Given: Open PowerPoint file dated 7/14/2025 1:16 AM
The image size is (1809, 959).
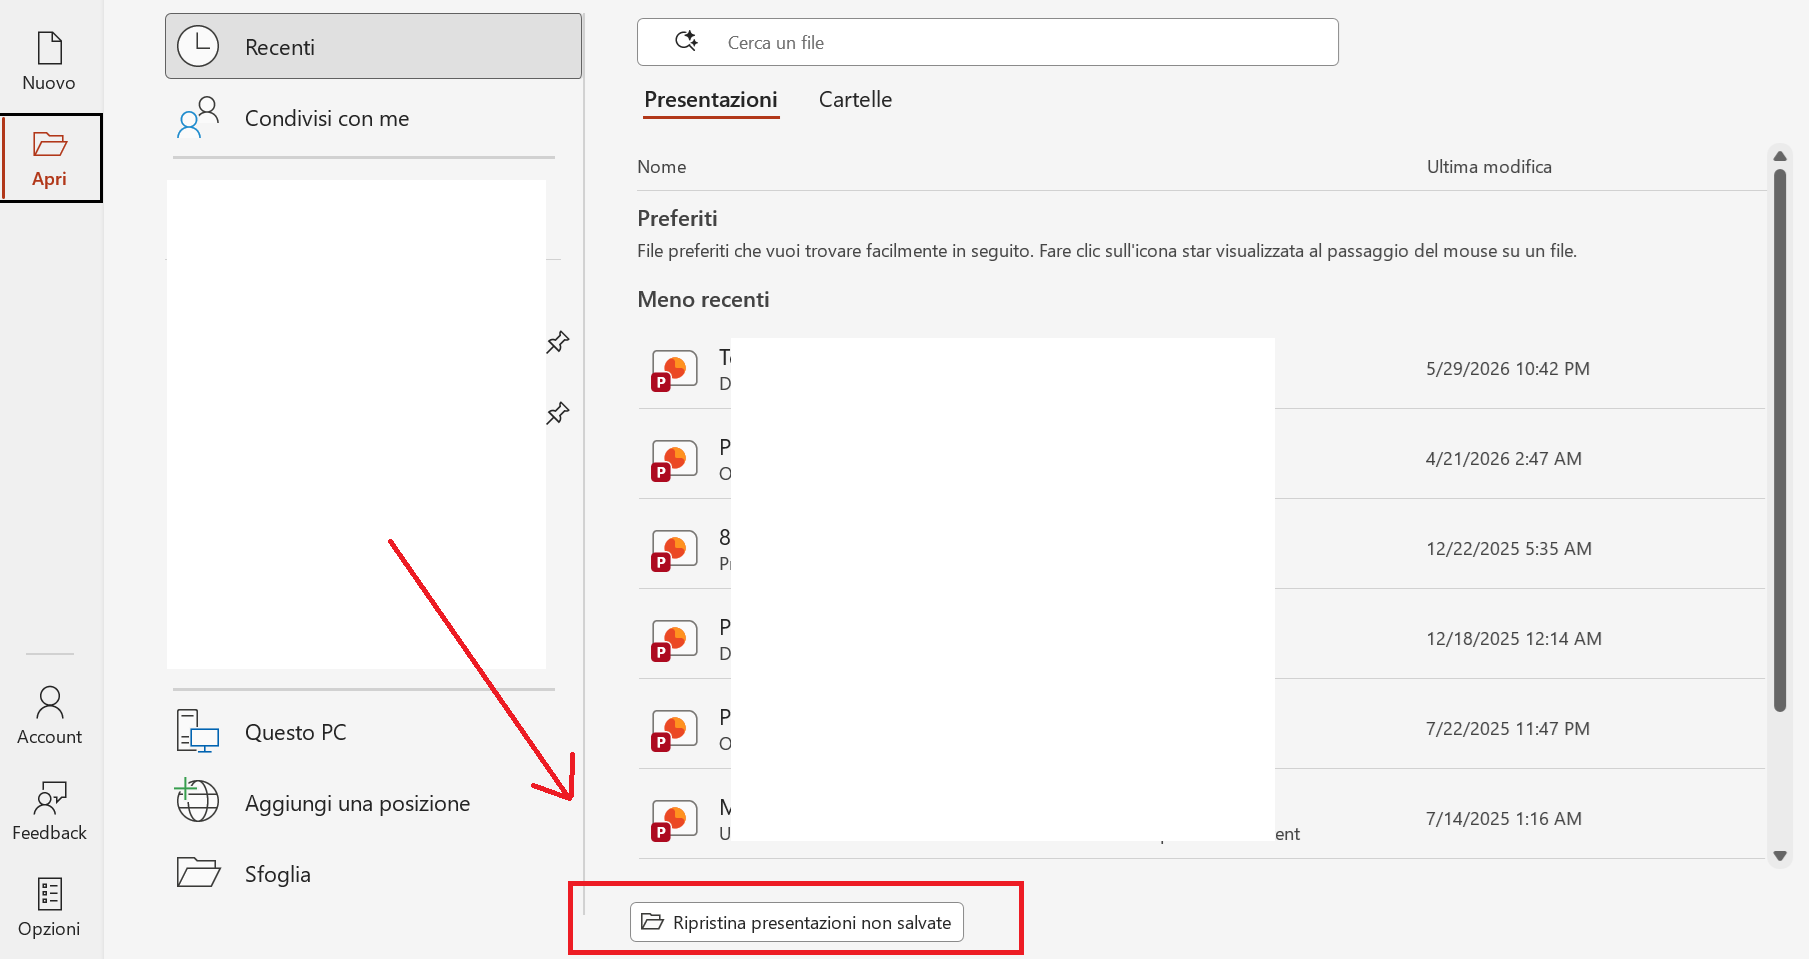Looking at the screenshot, I should (x=1201, y=819).
